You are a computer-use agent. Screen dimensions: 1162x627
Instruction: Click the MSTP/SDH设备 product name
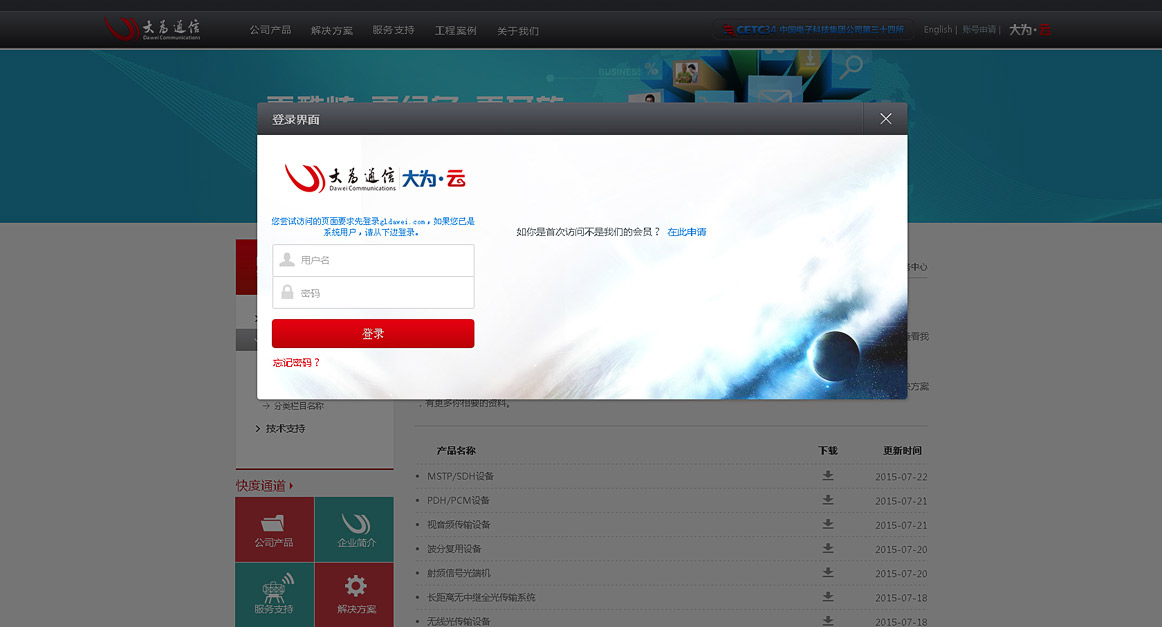point(460,477)
